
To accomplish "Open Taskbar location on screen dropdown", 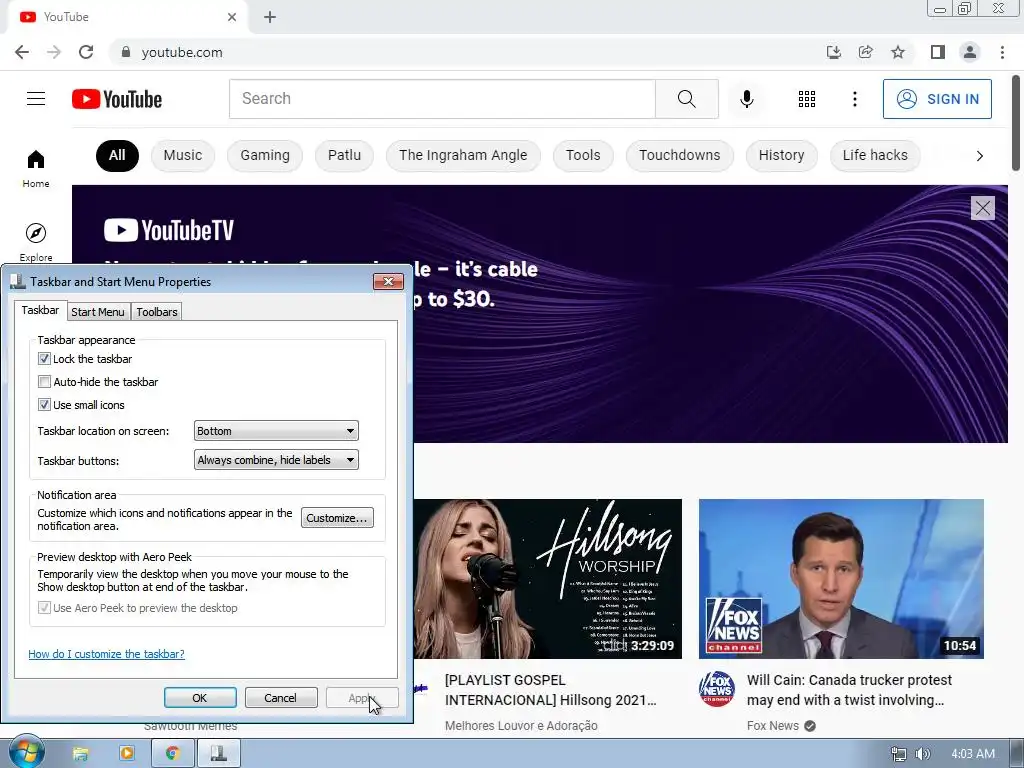I will tap(276, 431).
